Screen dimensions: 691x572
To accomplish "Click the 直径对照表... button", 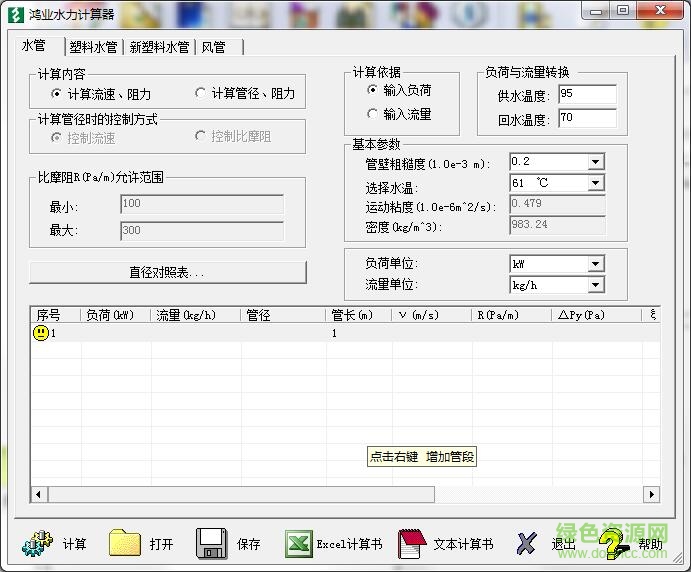I will click(x=167, y=272).
